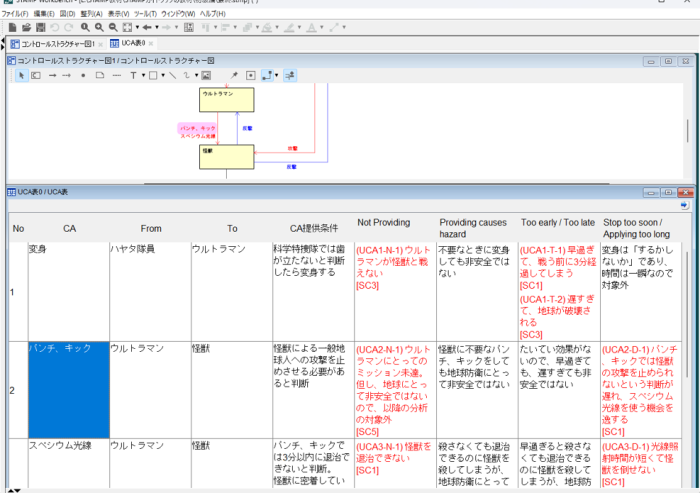This screenshot has width=700, height=493.
Task: Click the greyed-out undo arrow
Action: [54, 27]
